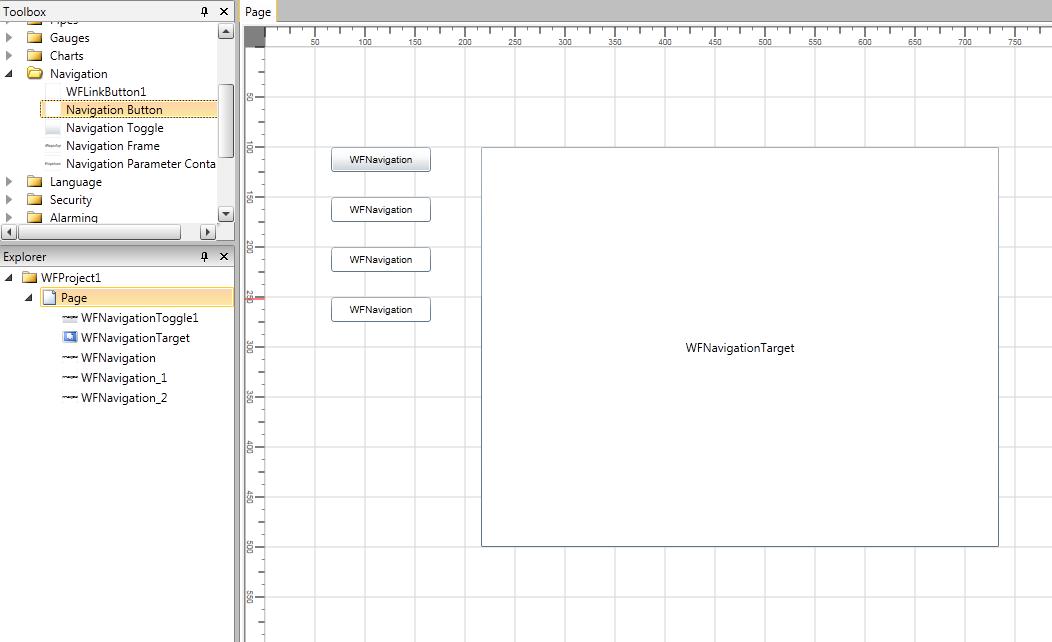The image size is (1052, 642).
Task: Click the Charts folder icon in Toolbox
Action: coord(35,56)
